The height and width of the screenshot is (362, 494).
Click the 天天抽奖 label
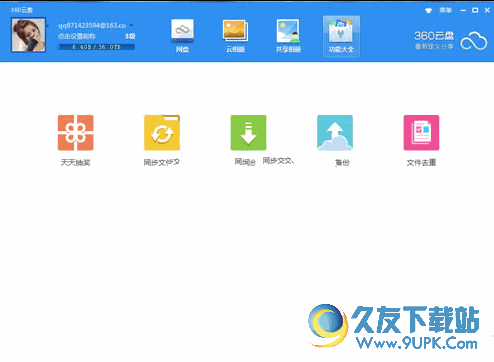(x=75, y=162)
